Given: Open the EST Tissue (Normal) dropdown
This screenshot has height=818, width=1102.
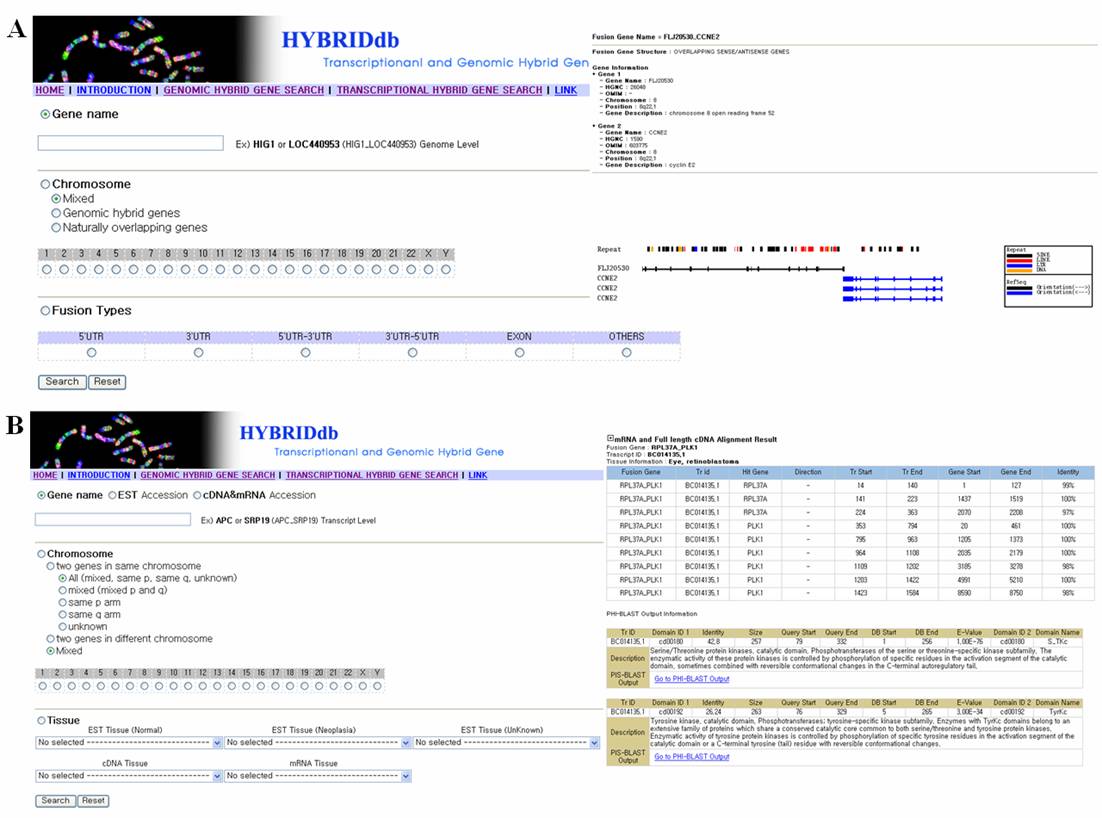Looking at the screenshot, I should tap(129, 742).
